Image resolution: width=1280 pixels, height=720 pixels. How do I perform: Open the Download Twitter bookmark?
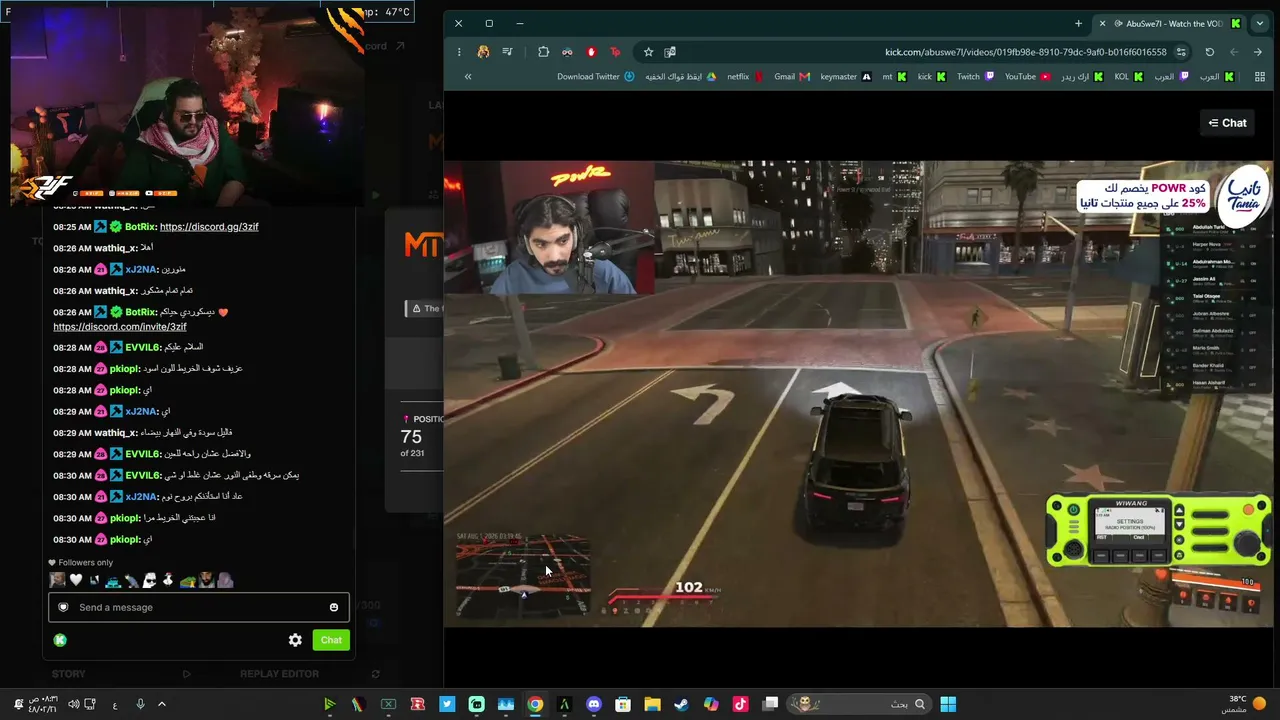(595, 77)
